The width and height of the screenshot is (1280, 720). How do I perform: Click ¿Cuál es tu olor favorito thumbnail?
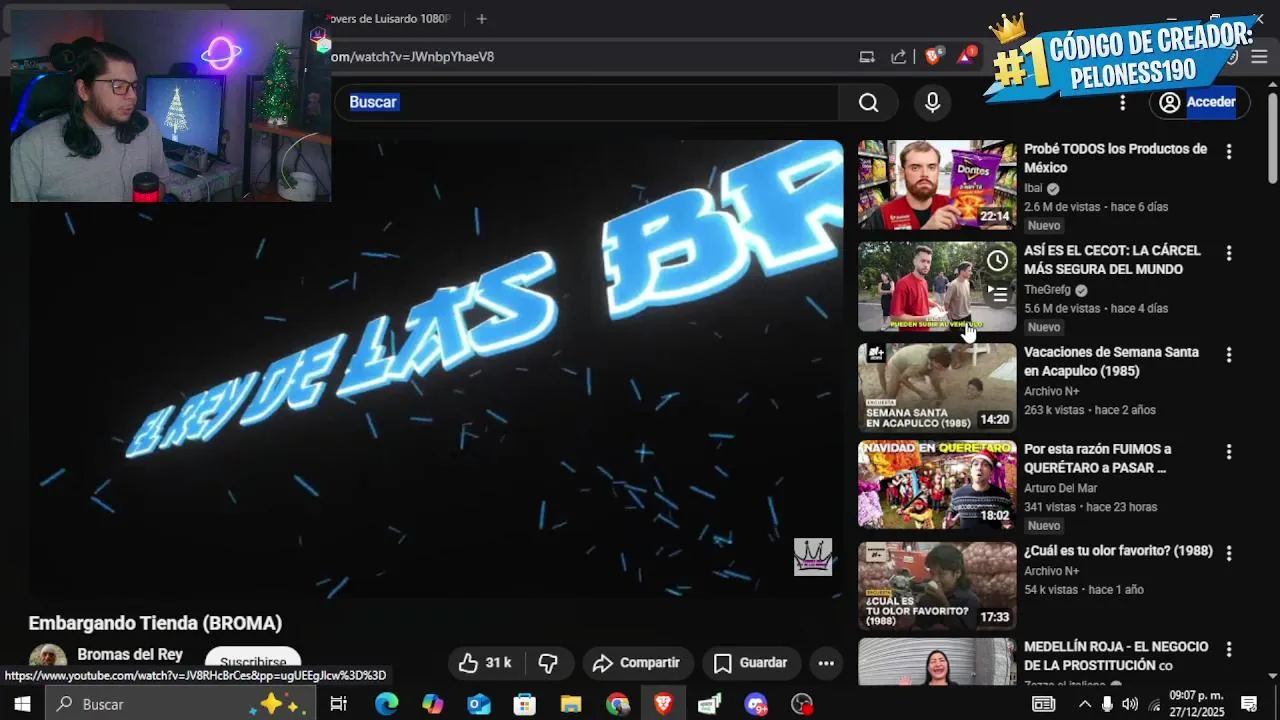click(x=937, y=586)
